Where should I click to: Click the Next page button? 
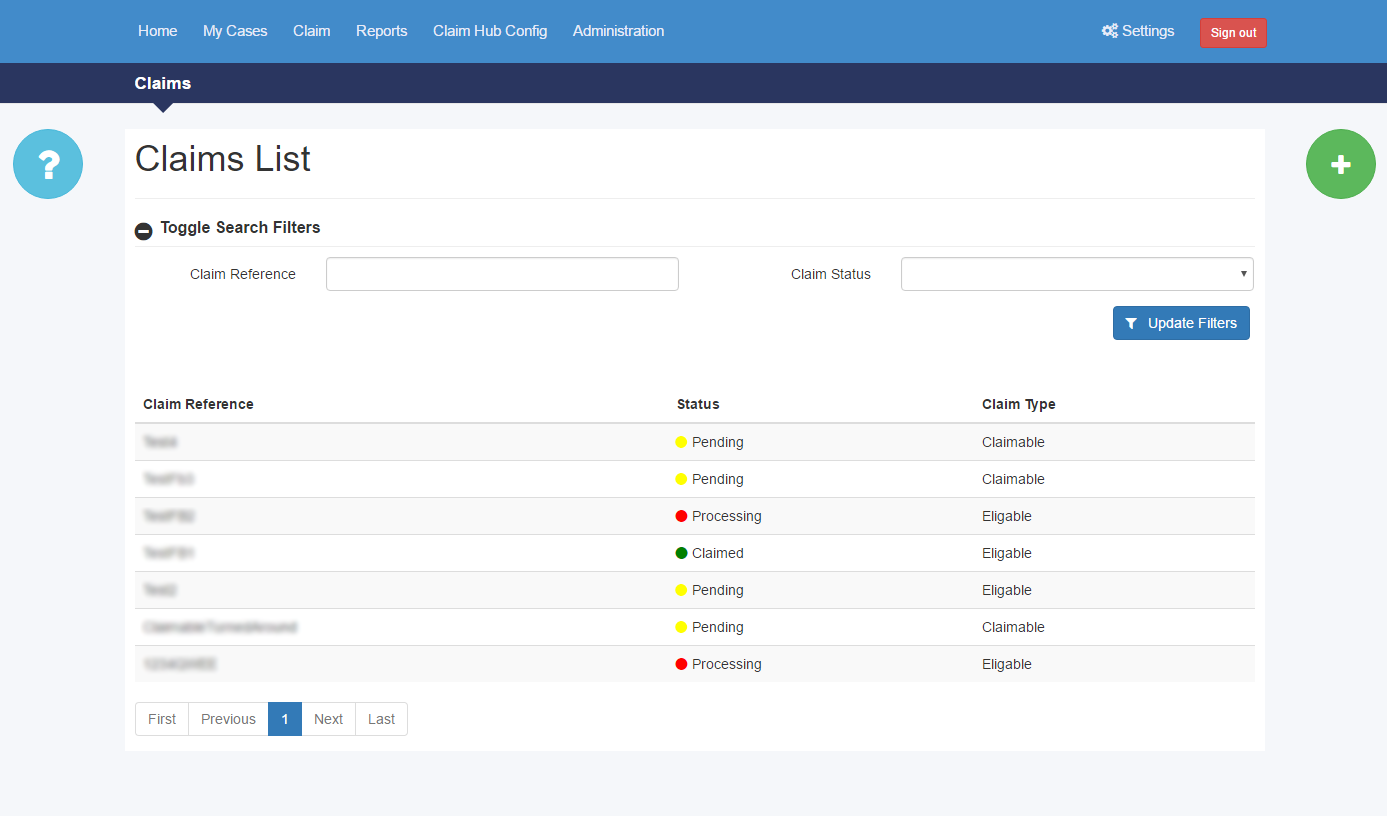[x=328, y=719]
